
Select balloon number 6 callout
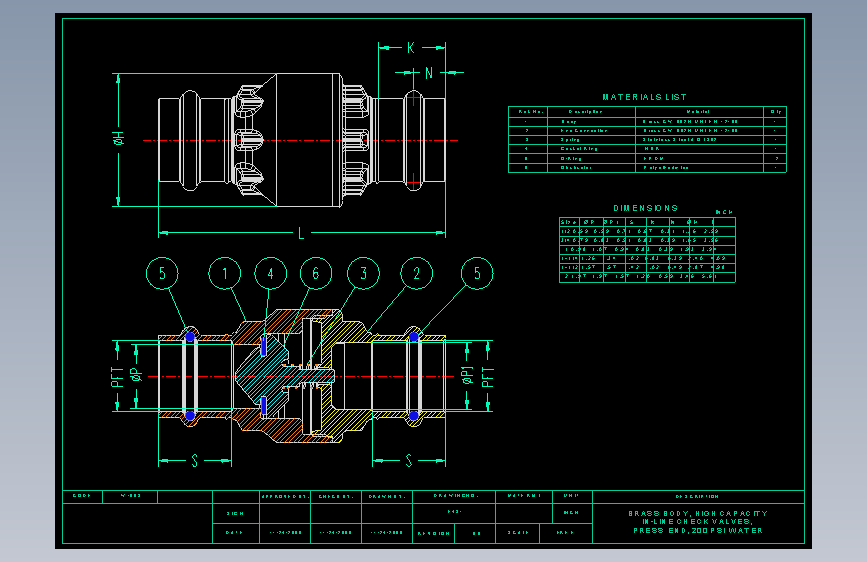tap(316, 273)
